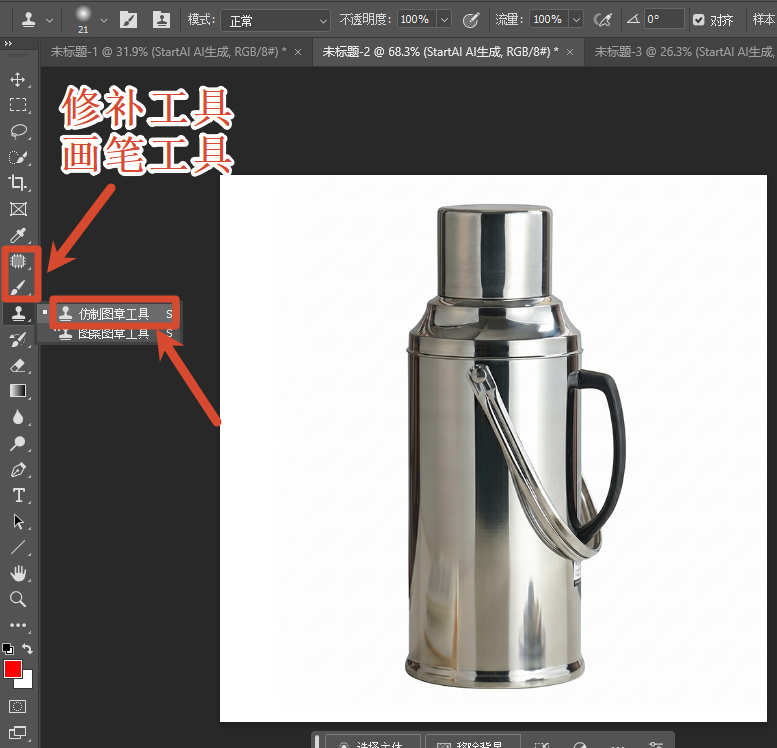
Task: Click the thermos image on canvas
Action: [x=515, y=446]
